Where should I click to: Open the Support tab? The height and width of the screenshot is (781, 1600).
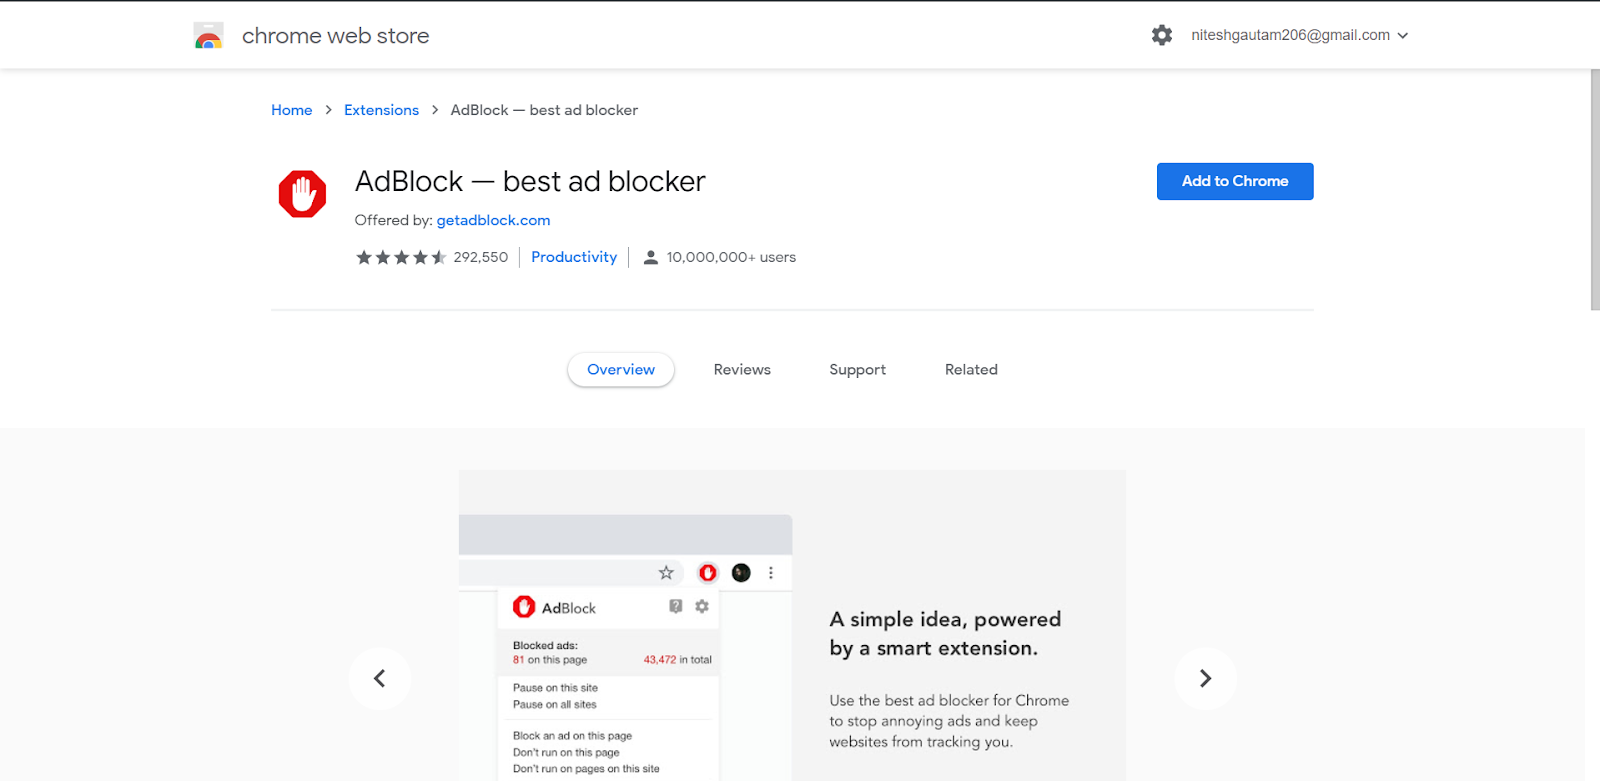[x=857, y=370]
